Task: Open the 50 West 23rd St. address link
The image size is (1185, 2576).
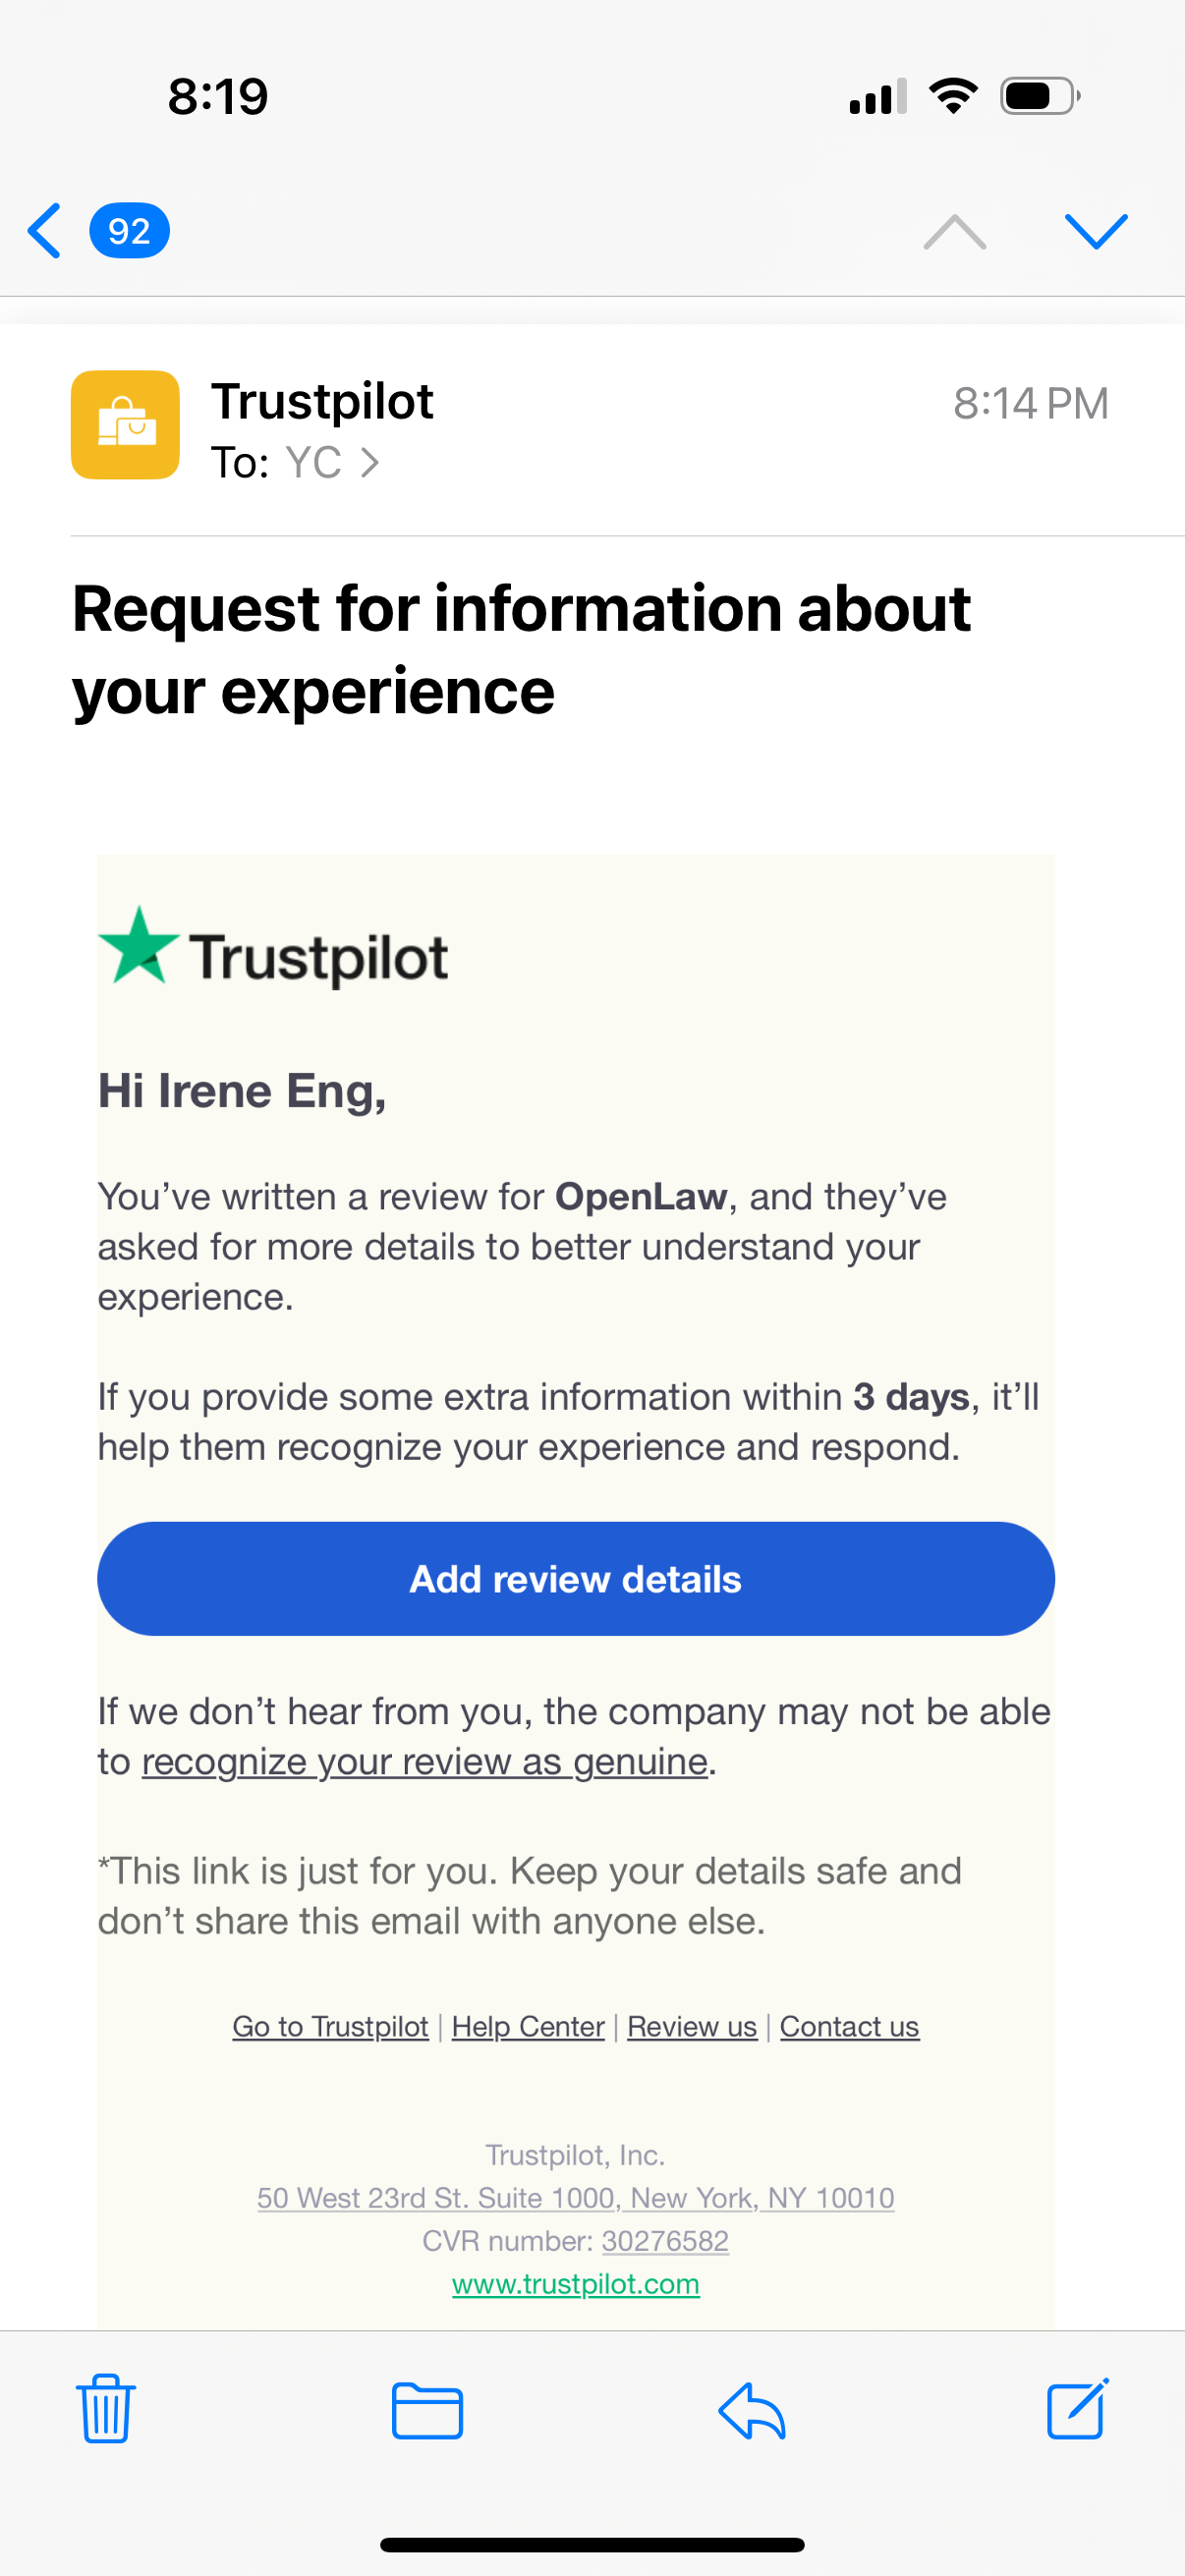Action: click(x=575, y=2198)
